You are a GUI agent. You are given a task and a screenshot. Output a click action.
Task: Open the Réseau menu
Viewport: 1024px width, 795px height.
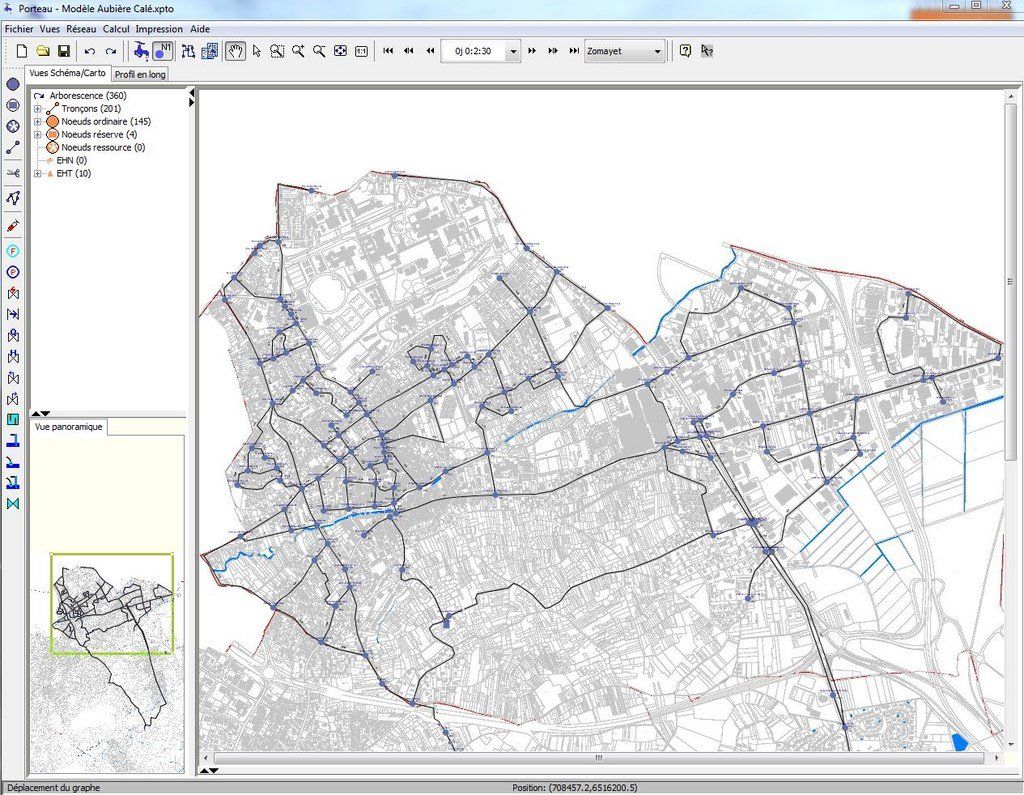click(81, 29)
